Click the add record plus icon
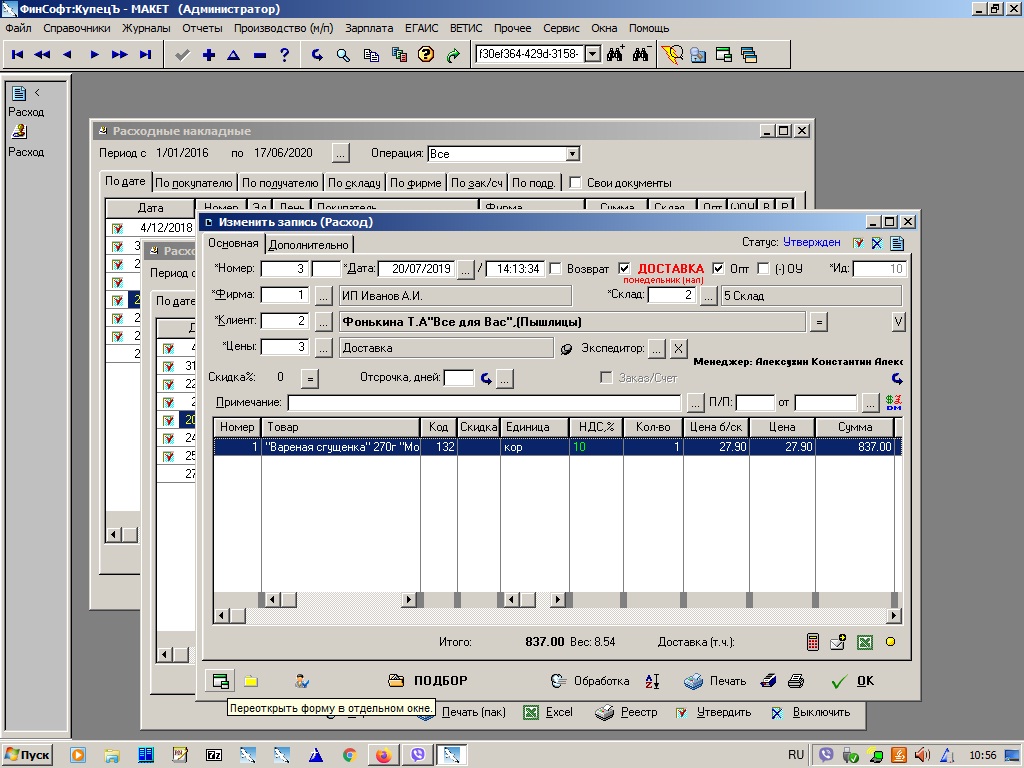Screen dimensions: 1024x768 click(208, 55)
